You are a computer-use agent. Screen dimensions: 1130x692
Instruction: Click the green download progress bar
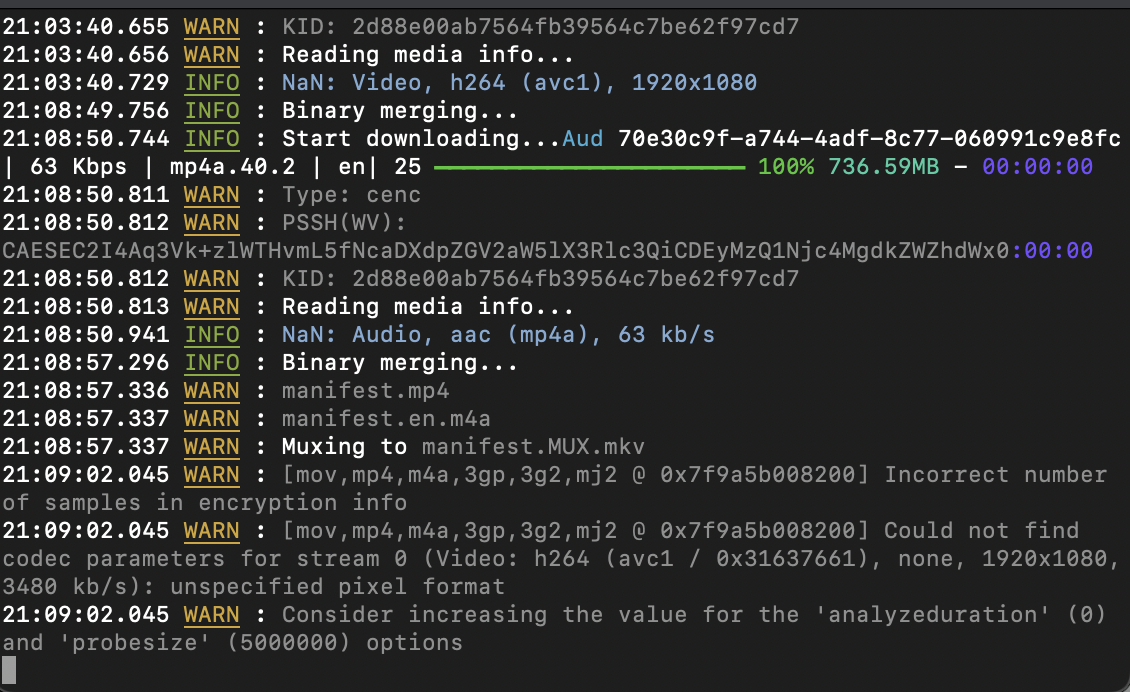point(590,167)
